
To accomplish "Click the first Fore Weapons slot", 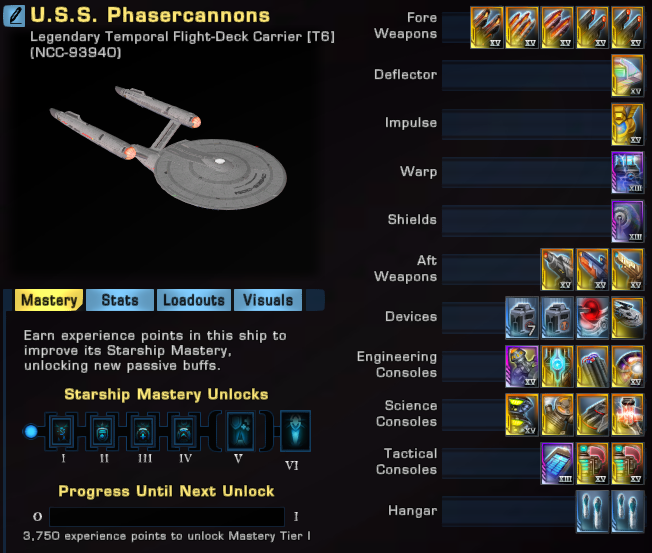I will [x=487, y=27].
